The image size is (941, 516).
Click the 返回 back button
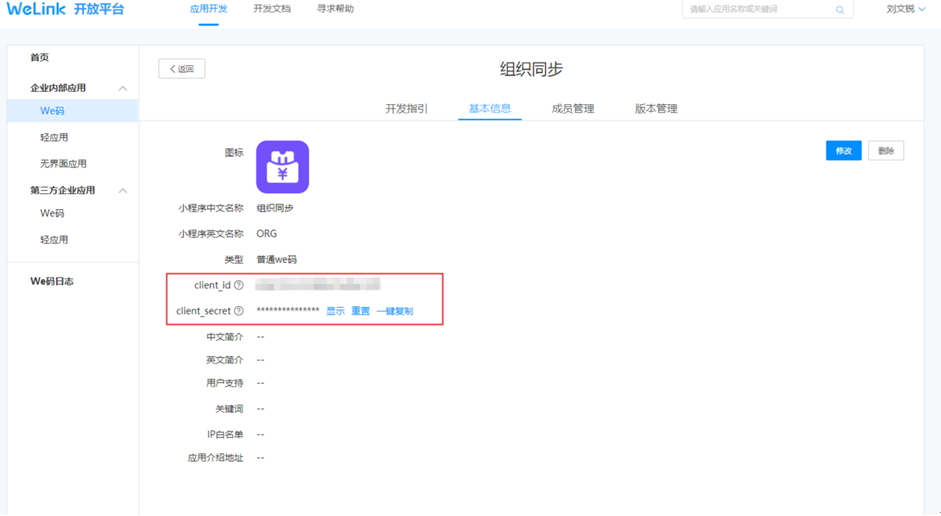(x=182, y=69)
